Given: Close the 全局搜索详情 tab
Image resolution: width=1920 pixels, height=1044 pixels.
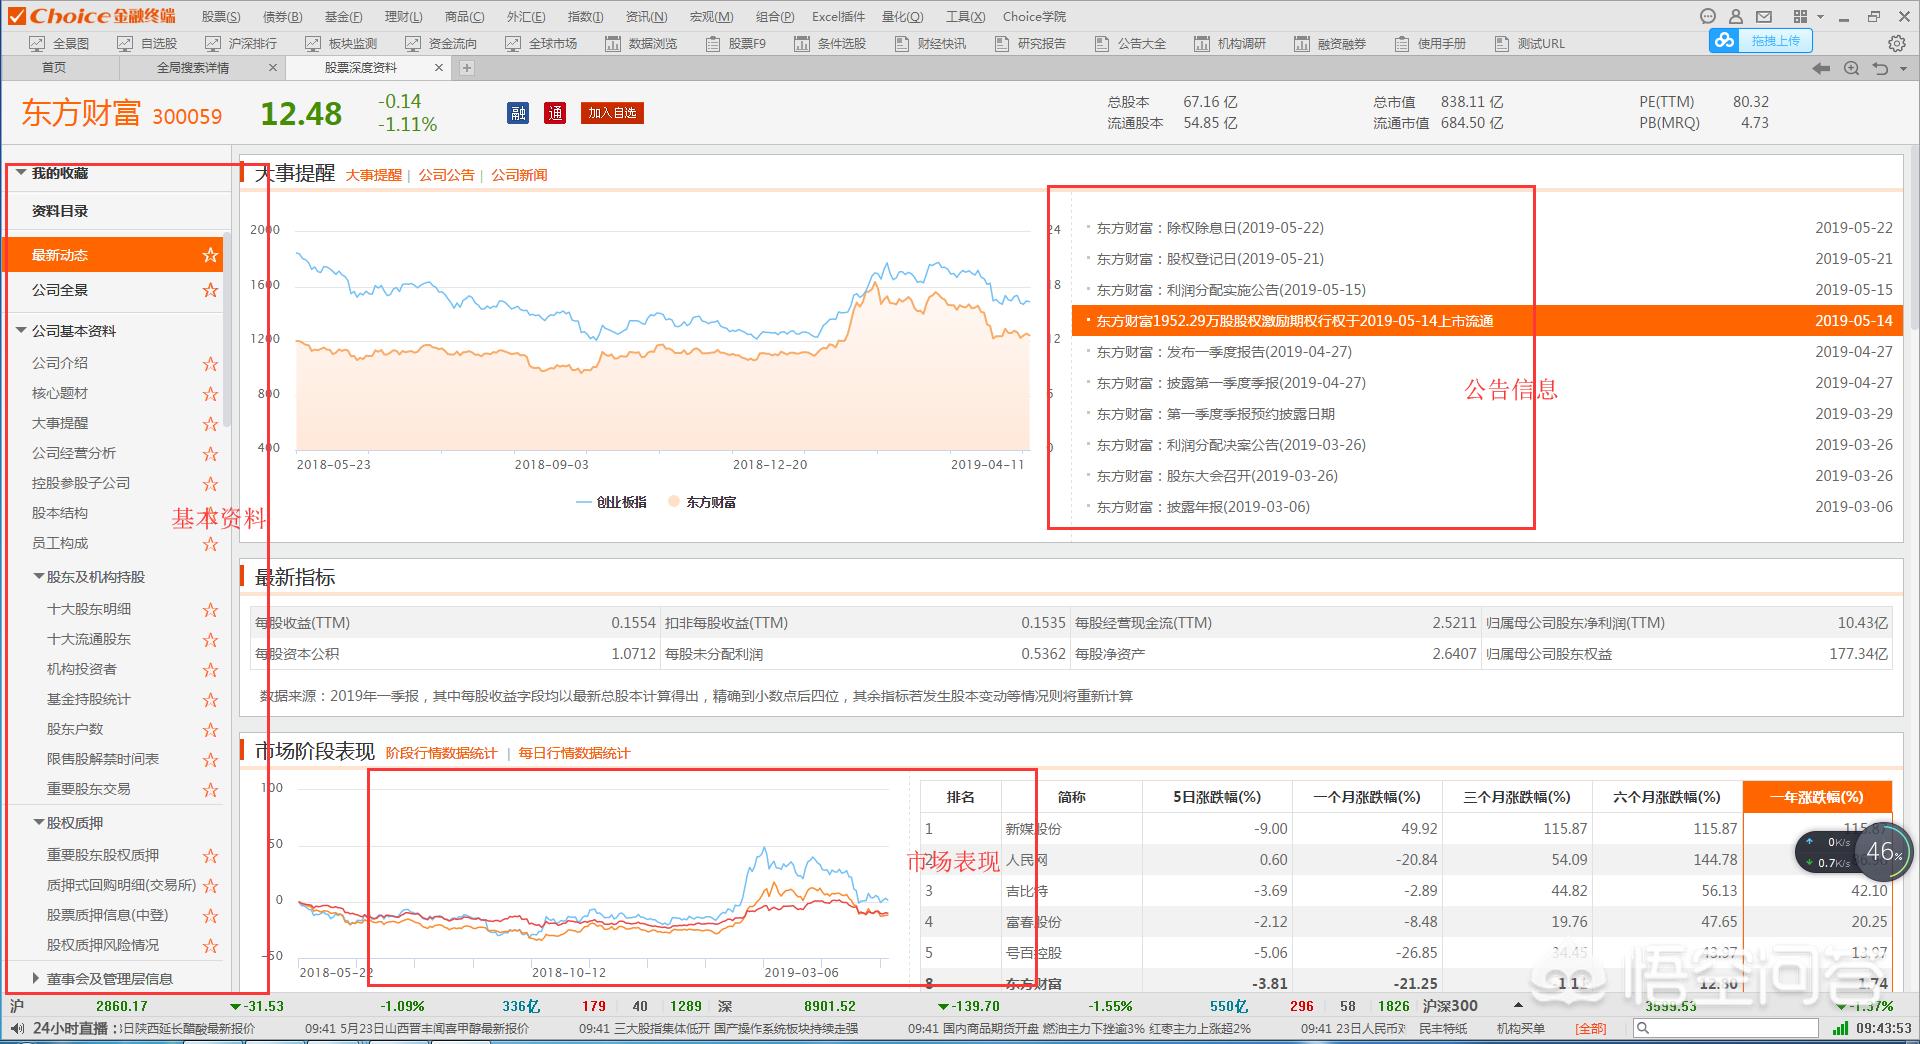Looking at the screenshot, I should [273, 68].
